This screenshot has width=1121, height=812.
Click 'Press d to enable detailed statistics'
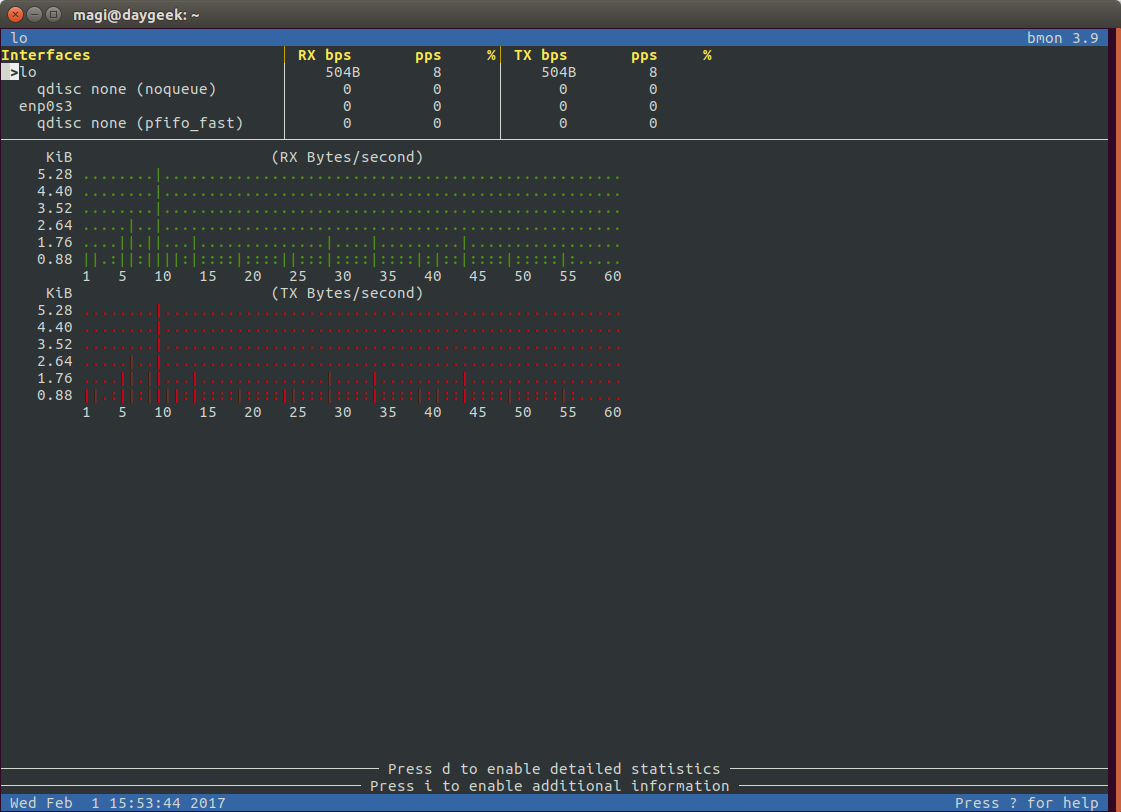tap(554, 769)
